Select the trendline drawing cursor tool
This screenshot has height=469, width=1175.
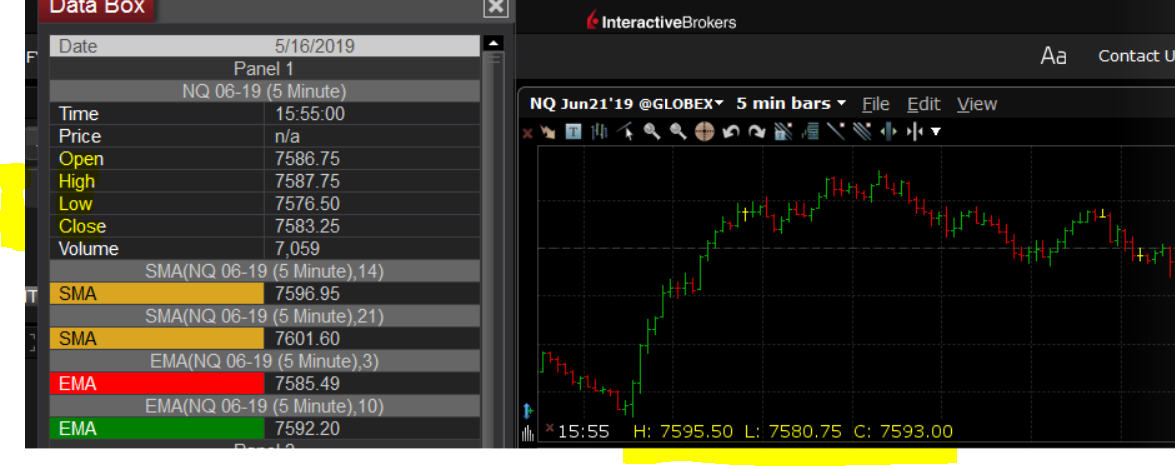pos(625,132)
